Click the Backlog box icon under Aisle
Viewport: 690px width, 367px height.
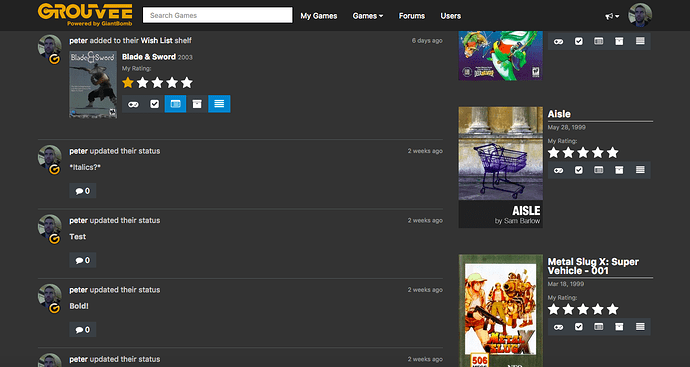619,170
